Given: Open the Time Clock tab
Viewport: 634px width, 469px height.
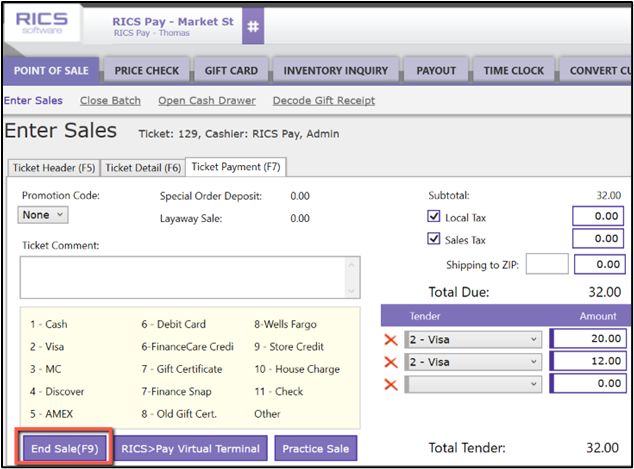Looking at the screenshot, I should tap(514, 70).
